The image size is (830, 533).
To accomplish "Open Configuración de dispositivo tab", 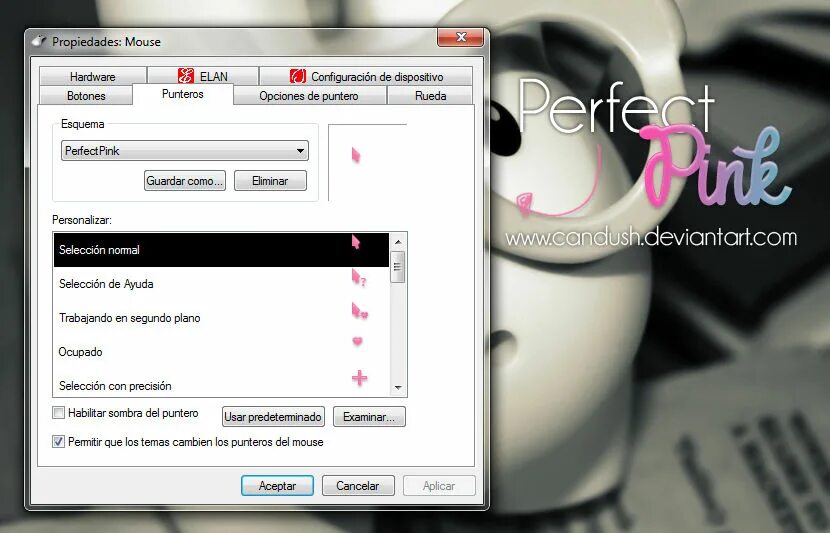I will tap(366, 76).
